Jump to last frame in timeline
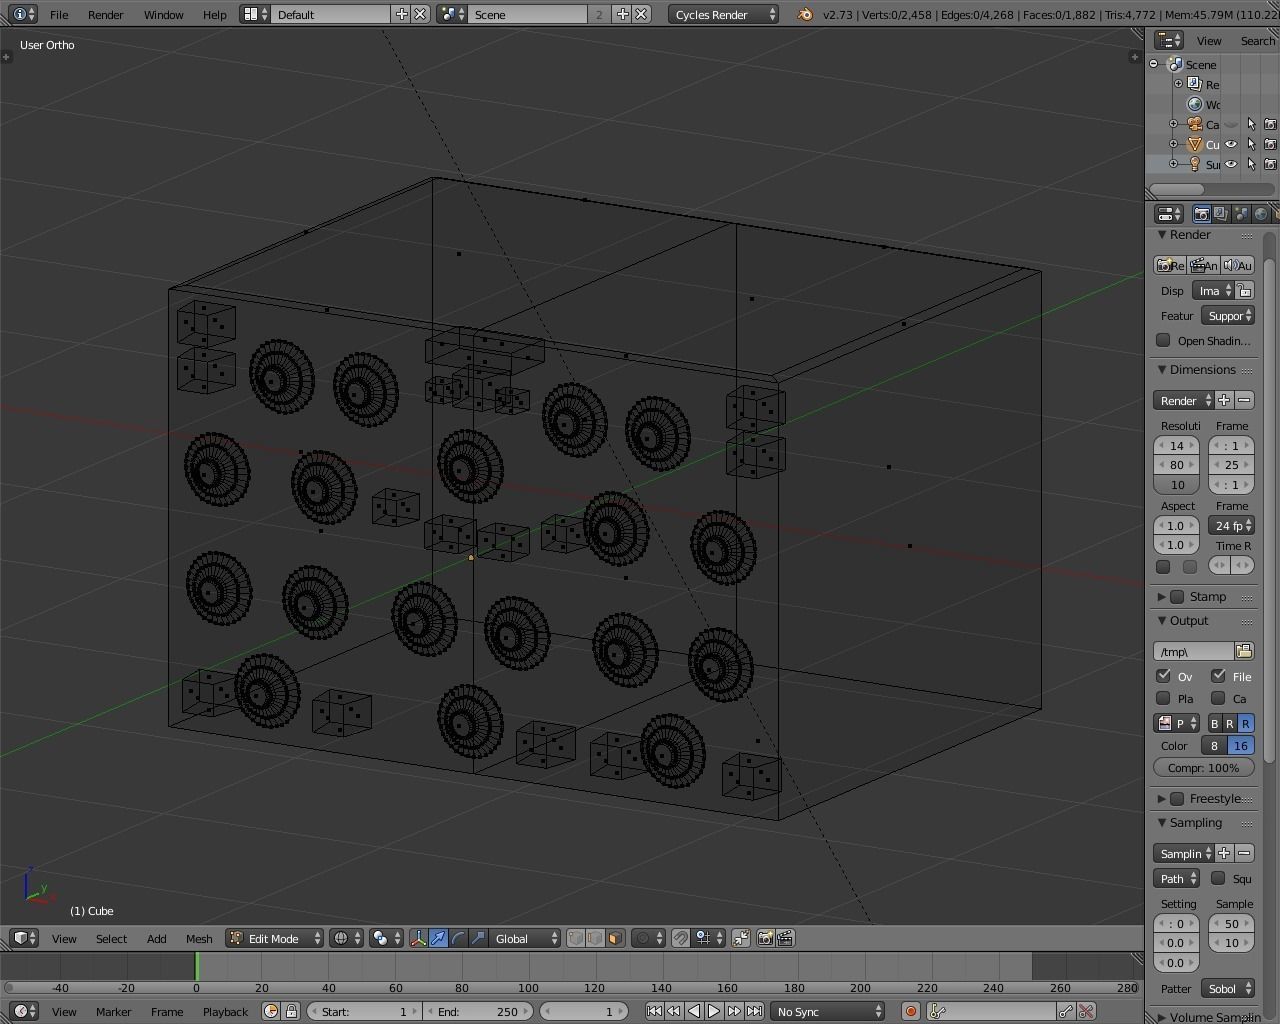Viewport: 1280px width, 1024px height. click(754, 1011)
